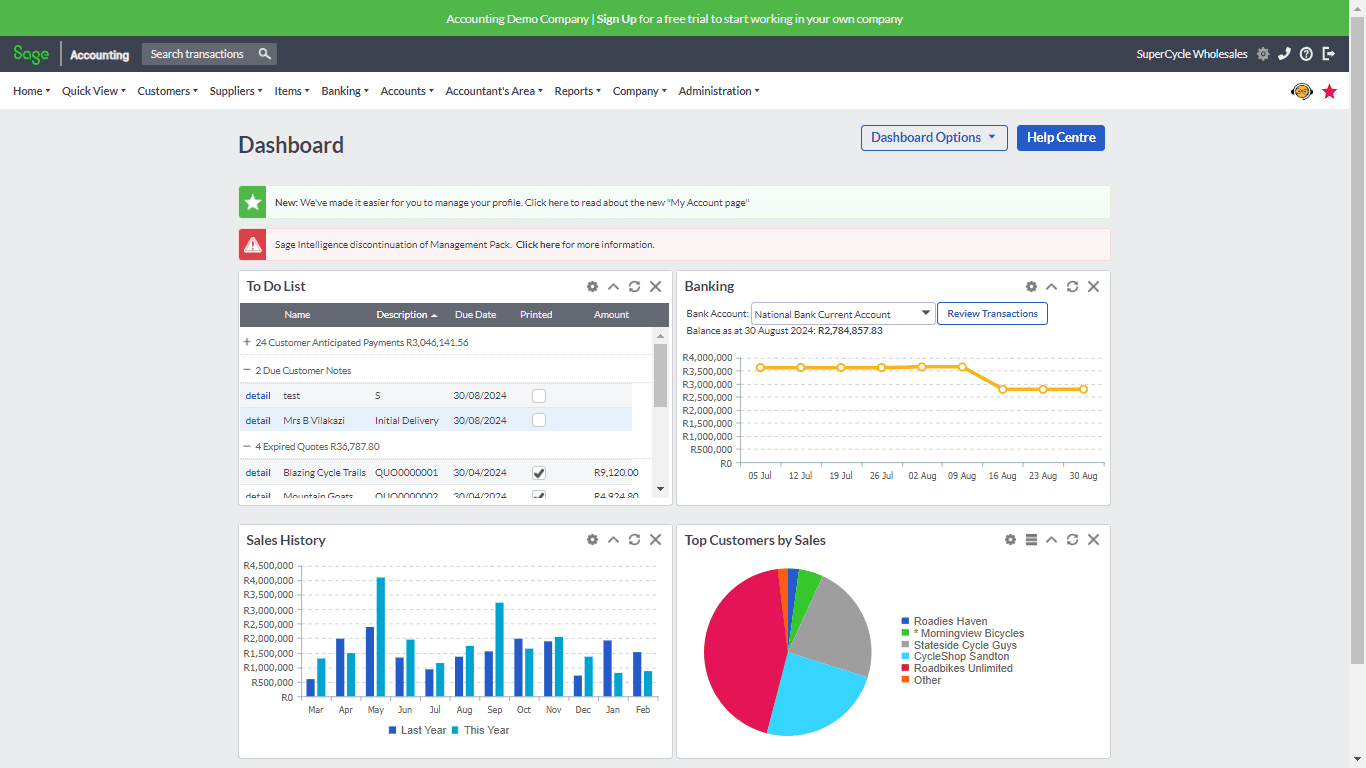Click the Roadies Haven legend colour swatch
Image resolution: width=1366 pixels, height=768 pixels.
click(x=905, y=621)
